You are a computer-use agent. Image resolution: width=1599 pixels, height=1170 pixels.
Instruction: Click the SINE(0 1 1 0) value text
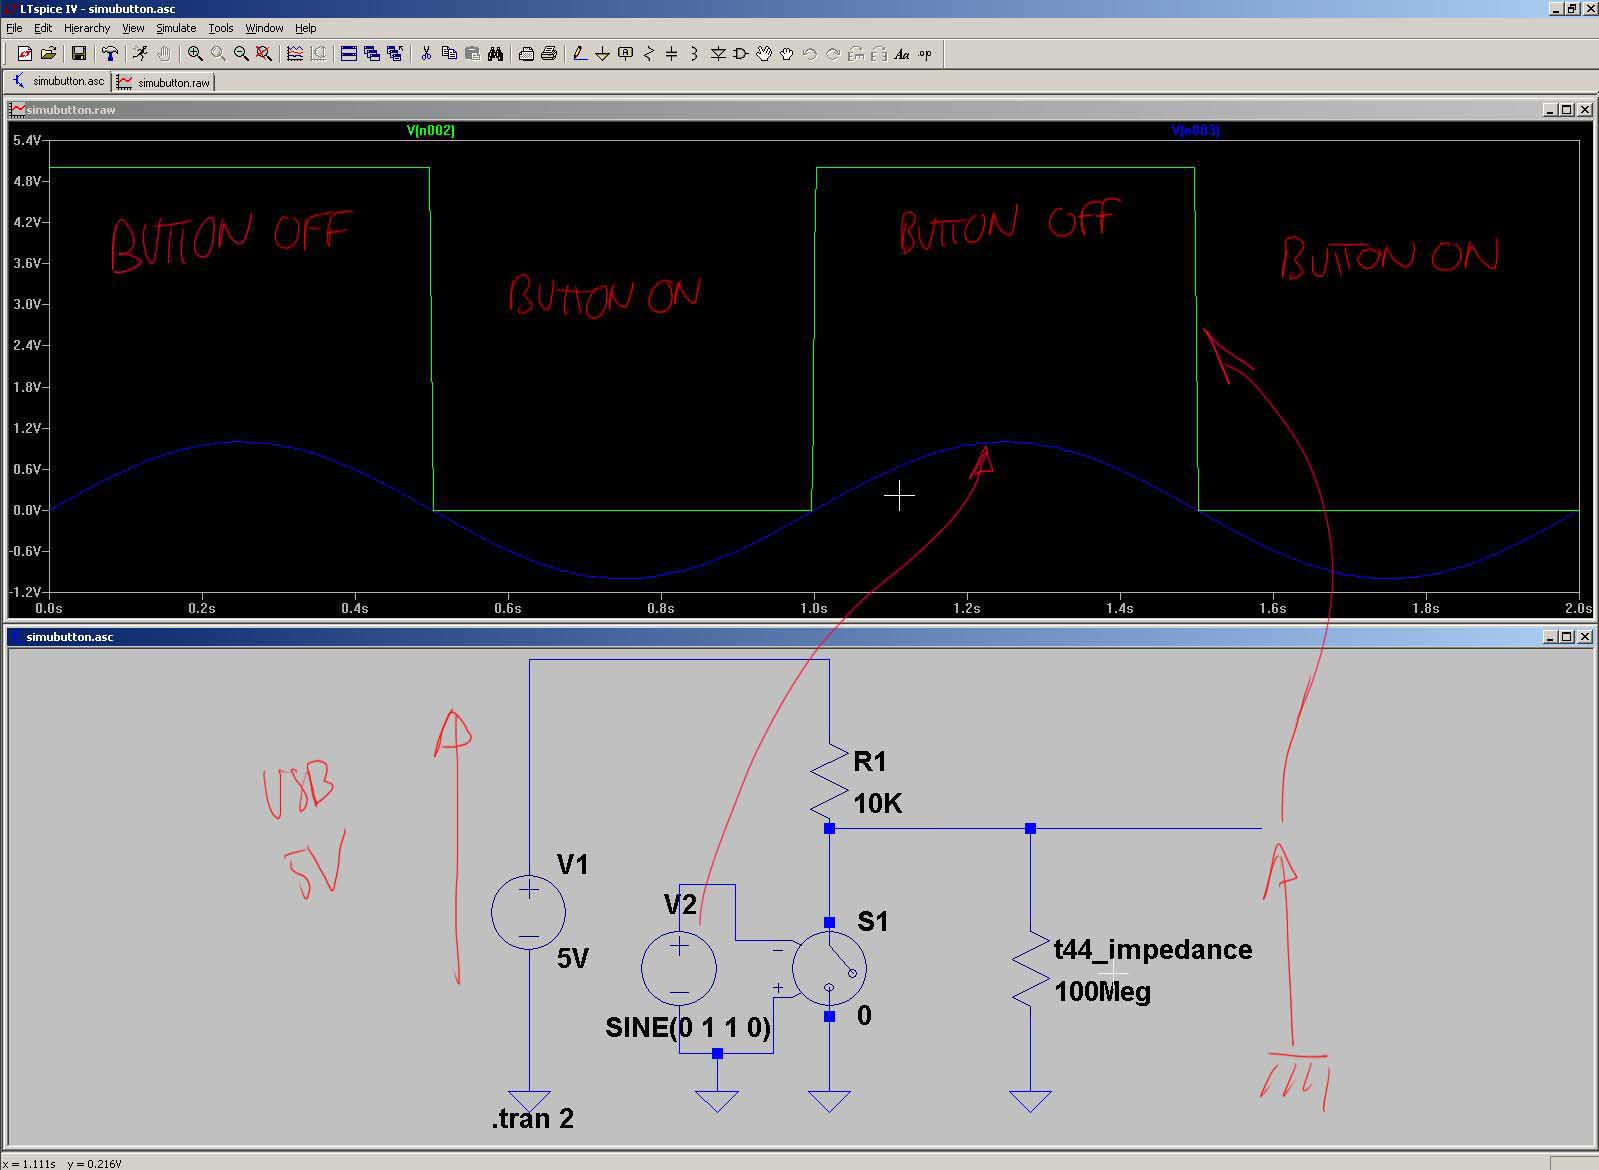click(x=688, y=1027)
